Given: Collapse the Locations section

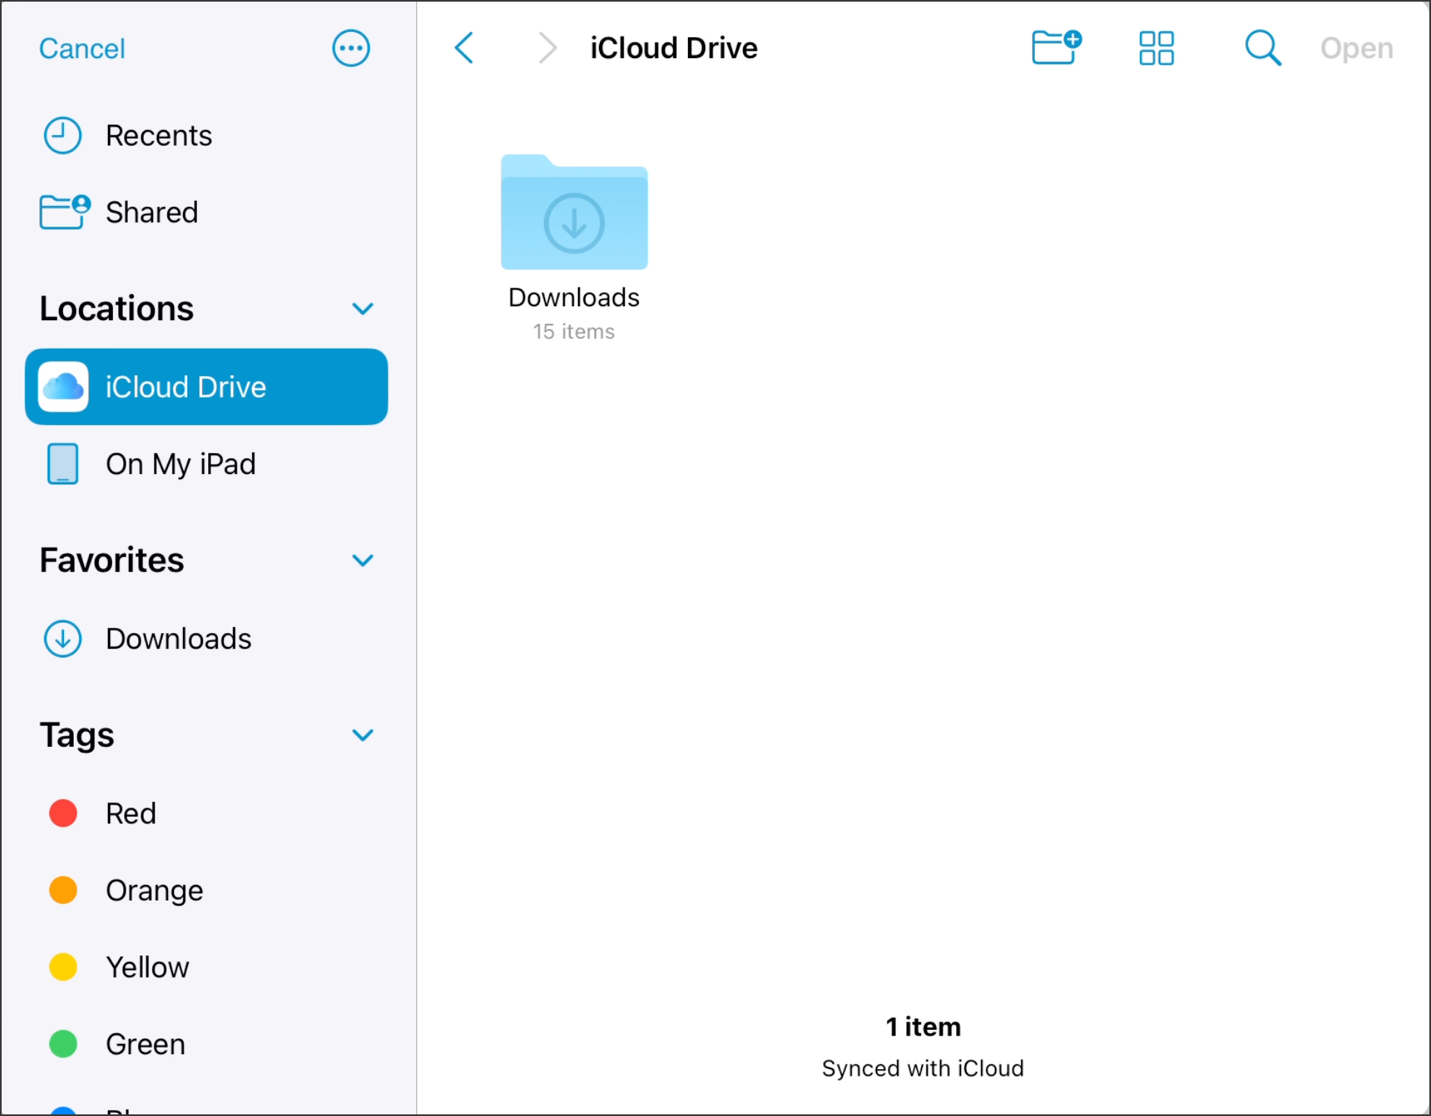Looking at the screenshot, I should pyautogui.click(x=363, y=309).
